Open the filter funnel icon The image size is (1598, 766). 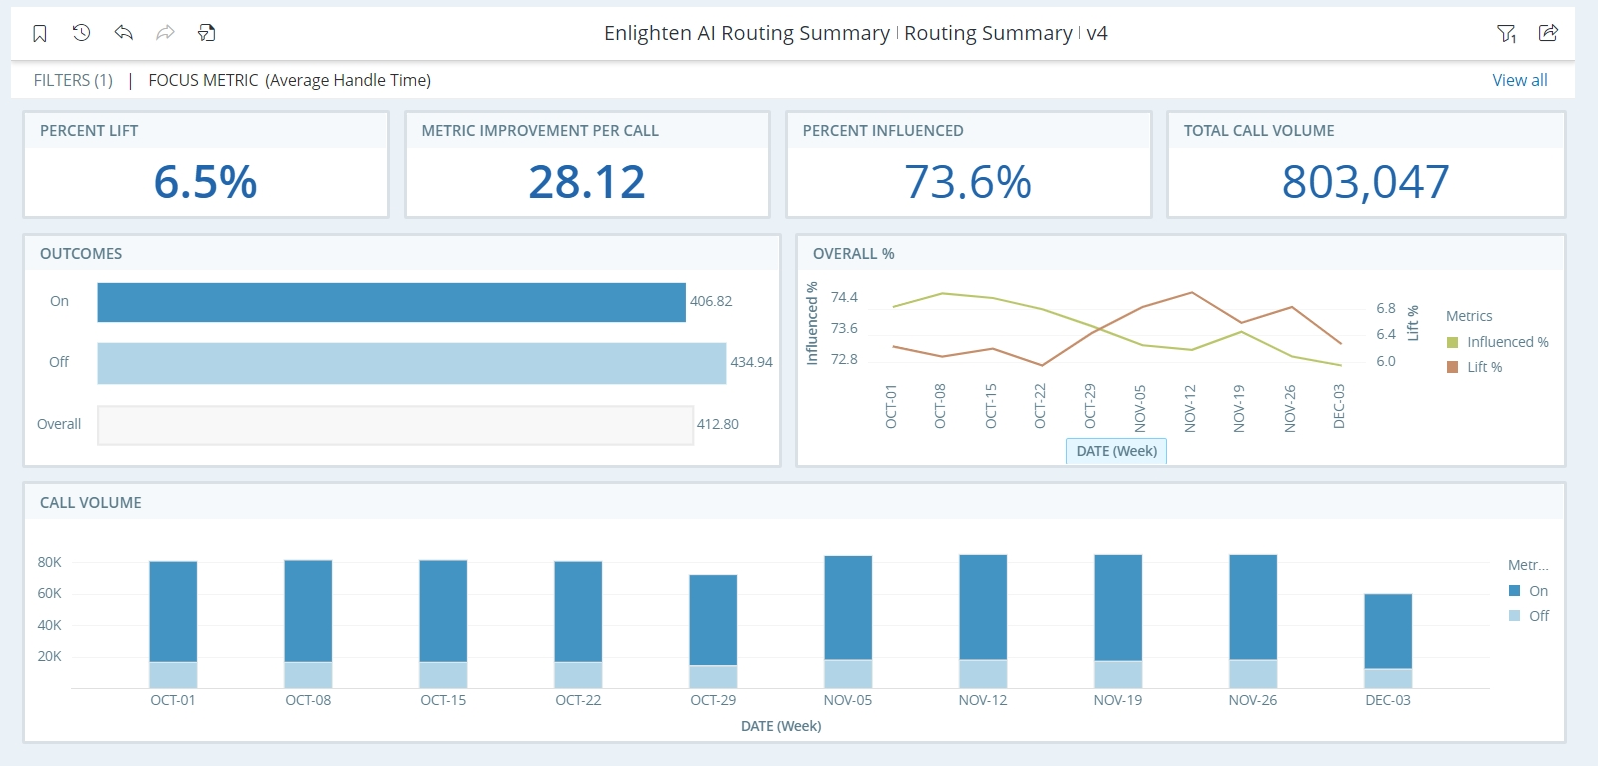(x=1506, y=33)
